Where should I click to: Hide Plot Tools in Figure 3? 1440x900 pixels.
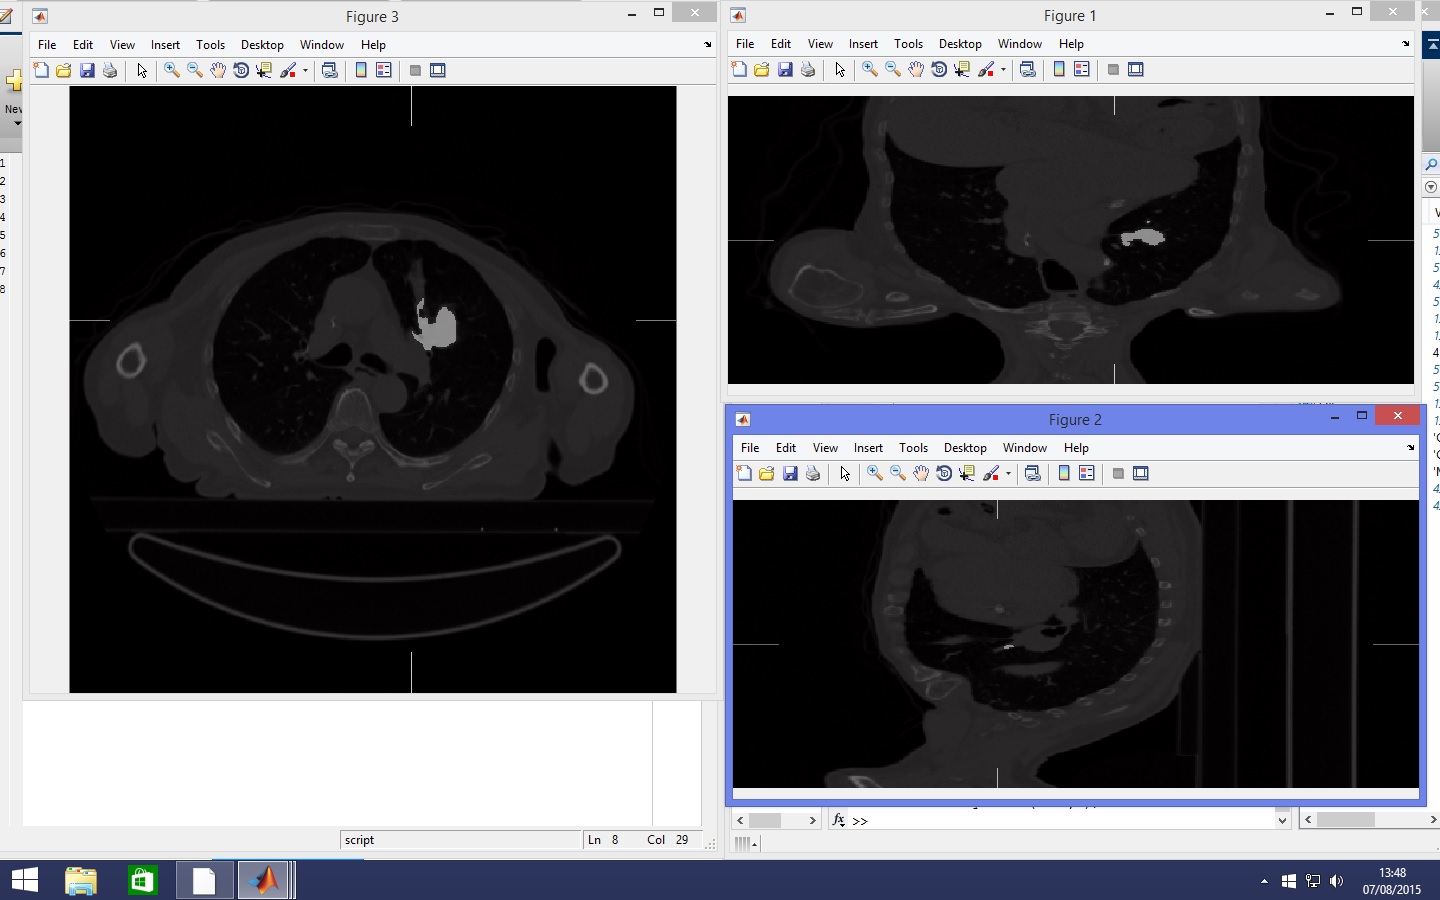tap(415, 70)
